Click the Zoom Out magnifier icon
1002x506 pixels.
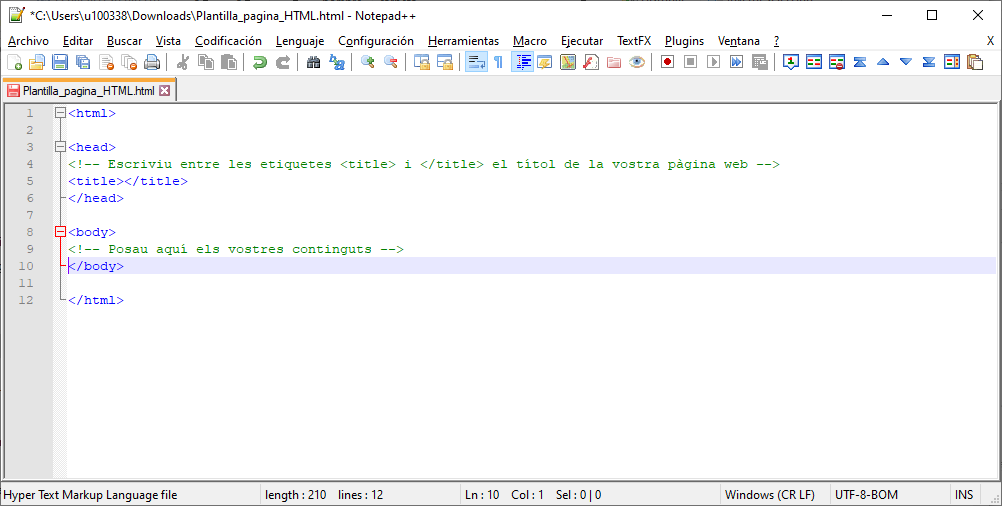390,62
